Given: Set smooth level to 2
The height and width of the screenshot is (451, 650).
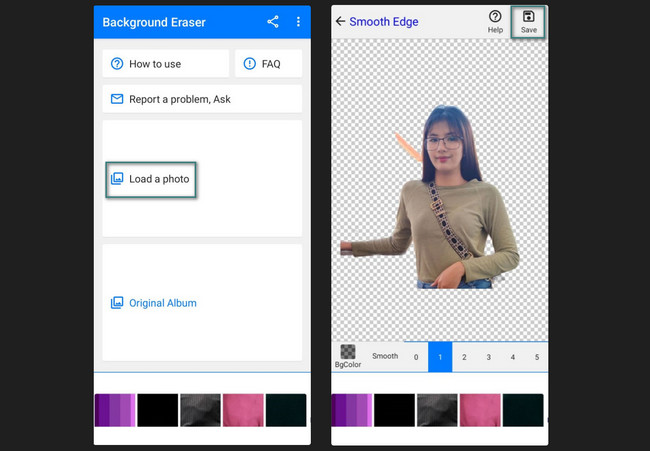Looking at the screenshot, I should (x=464, y=357).
